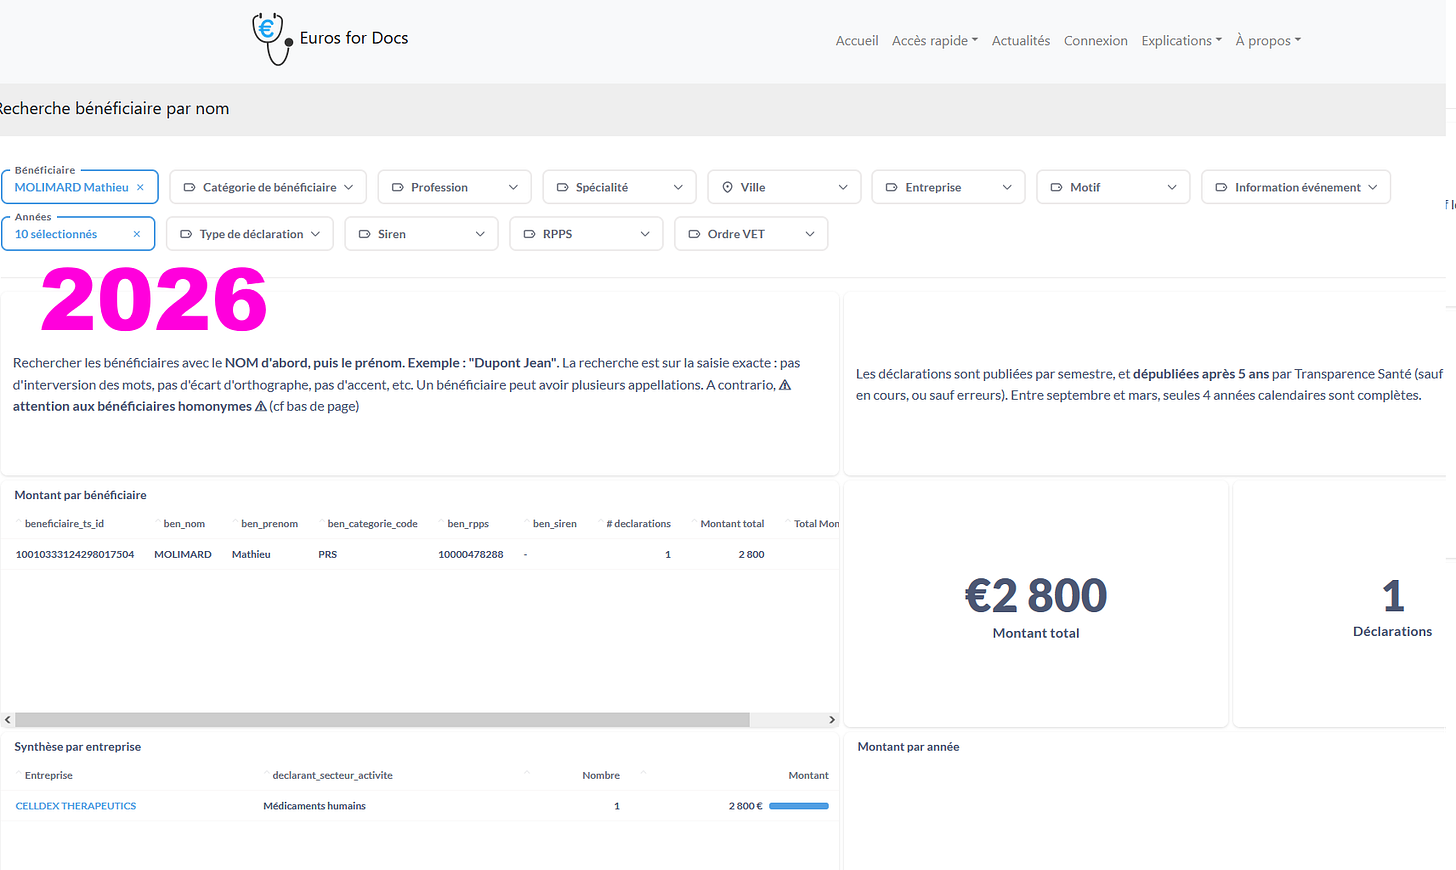Click the horizontal scrollbar thumb under the beneficiary table
The width and height of the screenshot is (1456, 870).
pyautogui.click(x=382, y=720)
